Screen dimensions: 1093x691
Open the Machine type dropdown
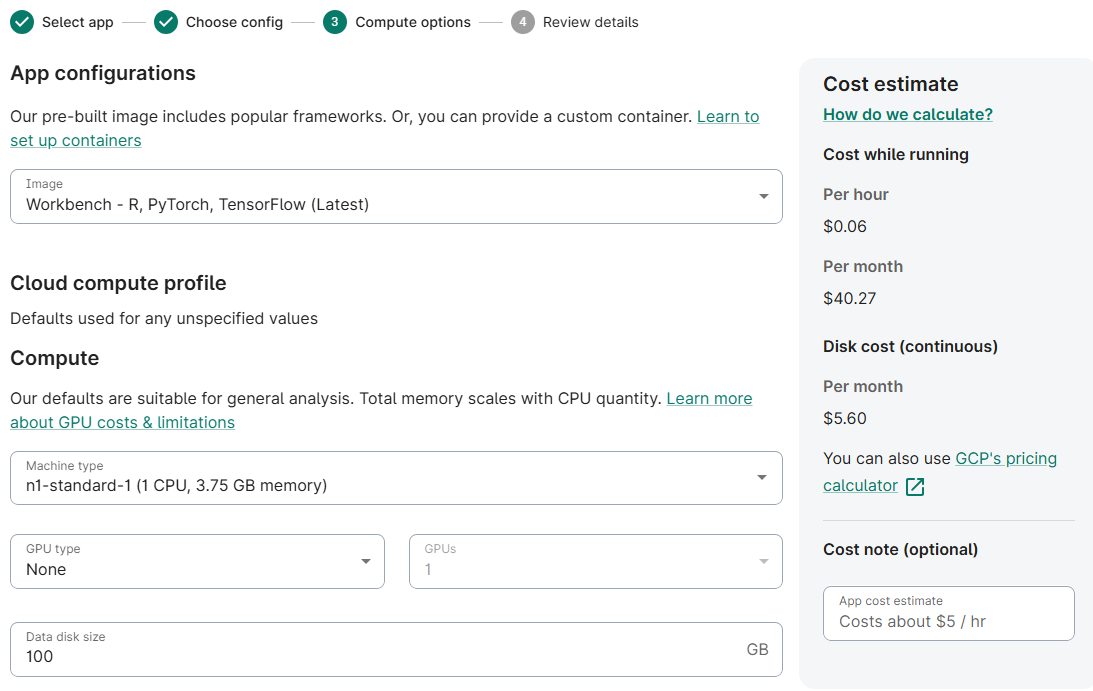tap(396, 477)
